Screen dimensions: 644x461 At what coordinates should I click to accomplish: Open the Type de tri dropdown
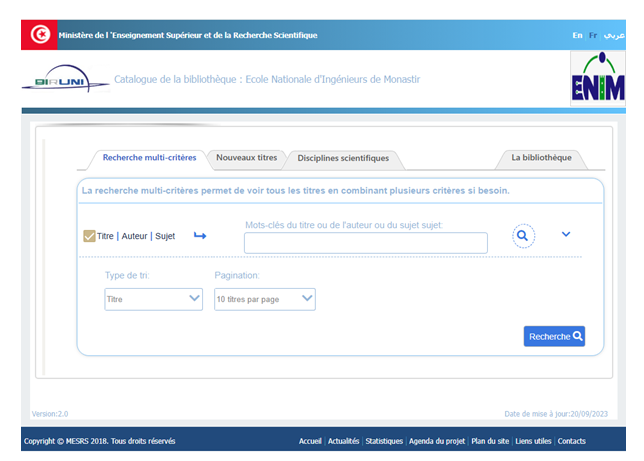[154, 298]
